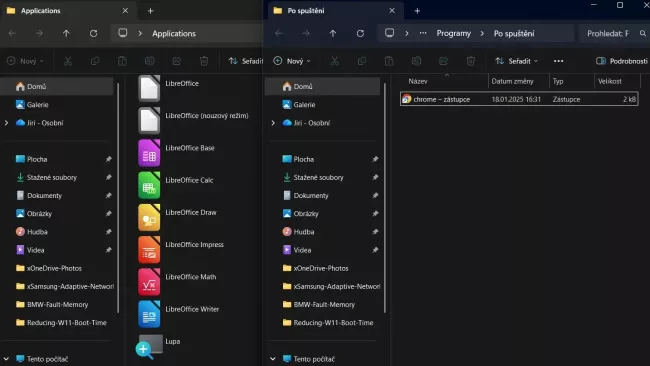Click search magnifier icon in Po spuštění window

(x=643, y=33)
